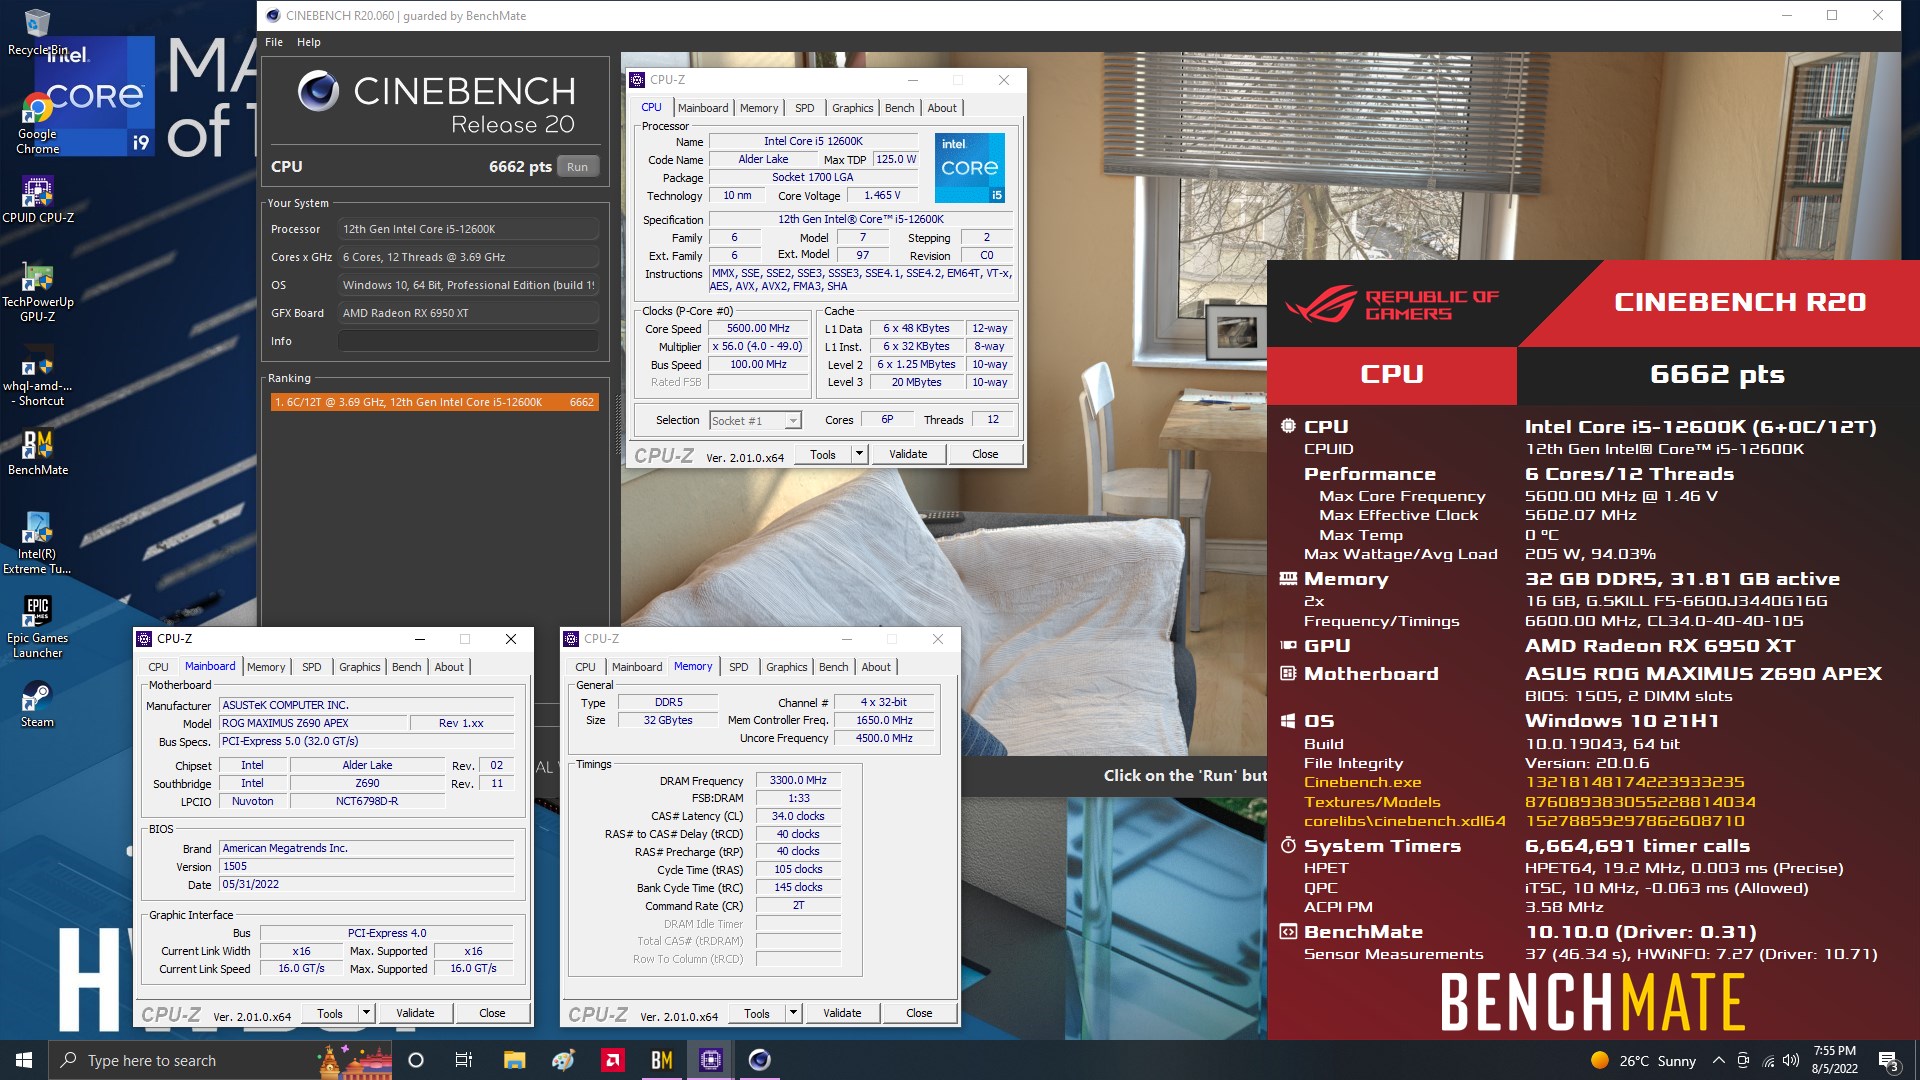Launch Google Chrome from the desktop
Image resolution: width=1920 pixels, height=1080 pixels.
pyautogui.click(x=37, y=123)
